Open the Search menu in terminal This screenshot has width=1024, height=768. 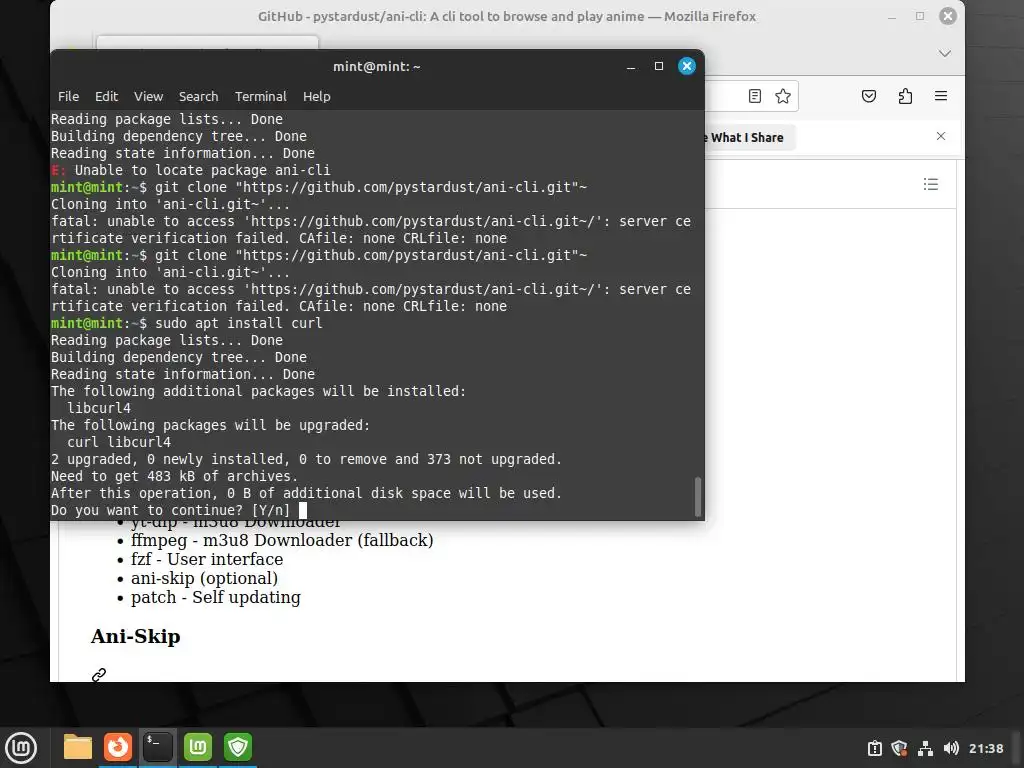[x=199, y=97]
